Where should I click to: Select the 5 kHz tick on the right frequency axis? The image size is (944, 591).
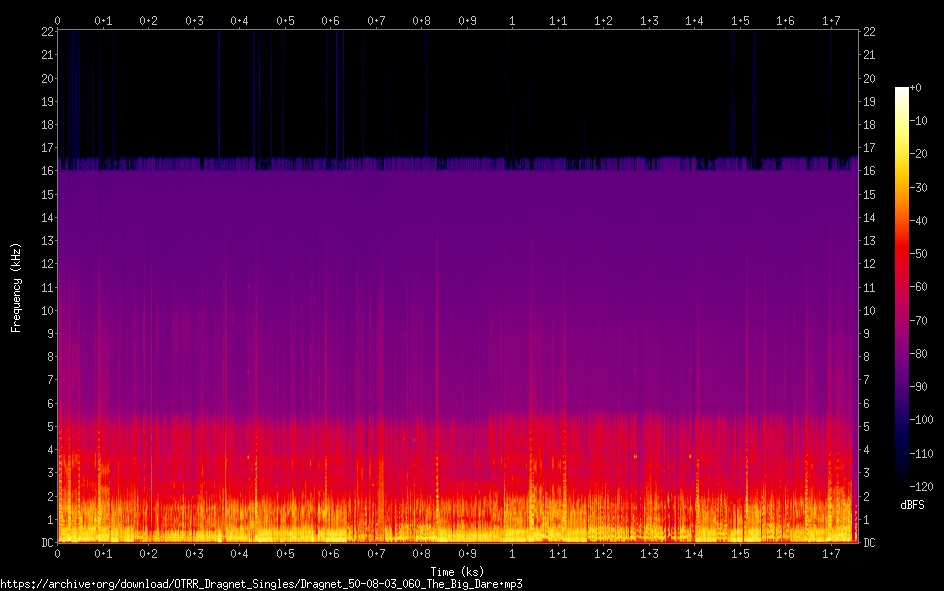pyautogui.click(x=866, y=427)
